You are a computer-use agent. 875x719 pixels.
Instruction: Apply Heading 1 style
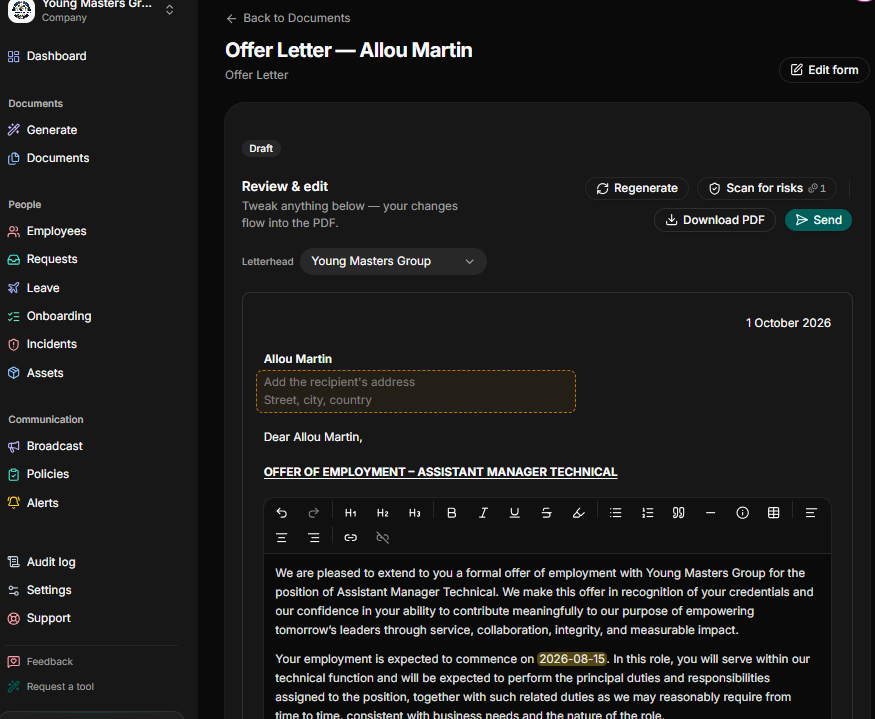(x=350, y=512)
